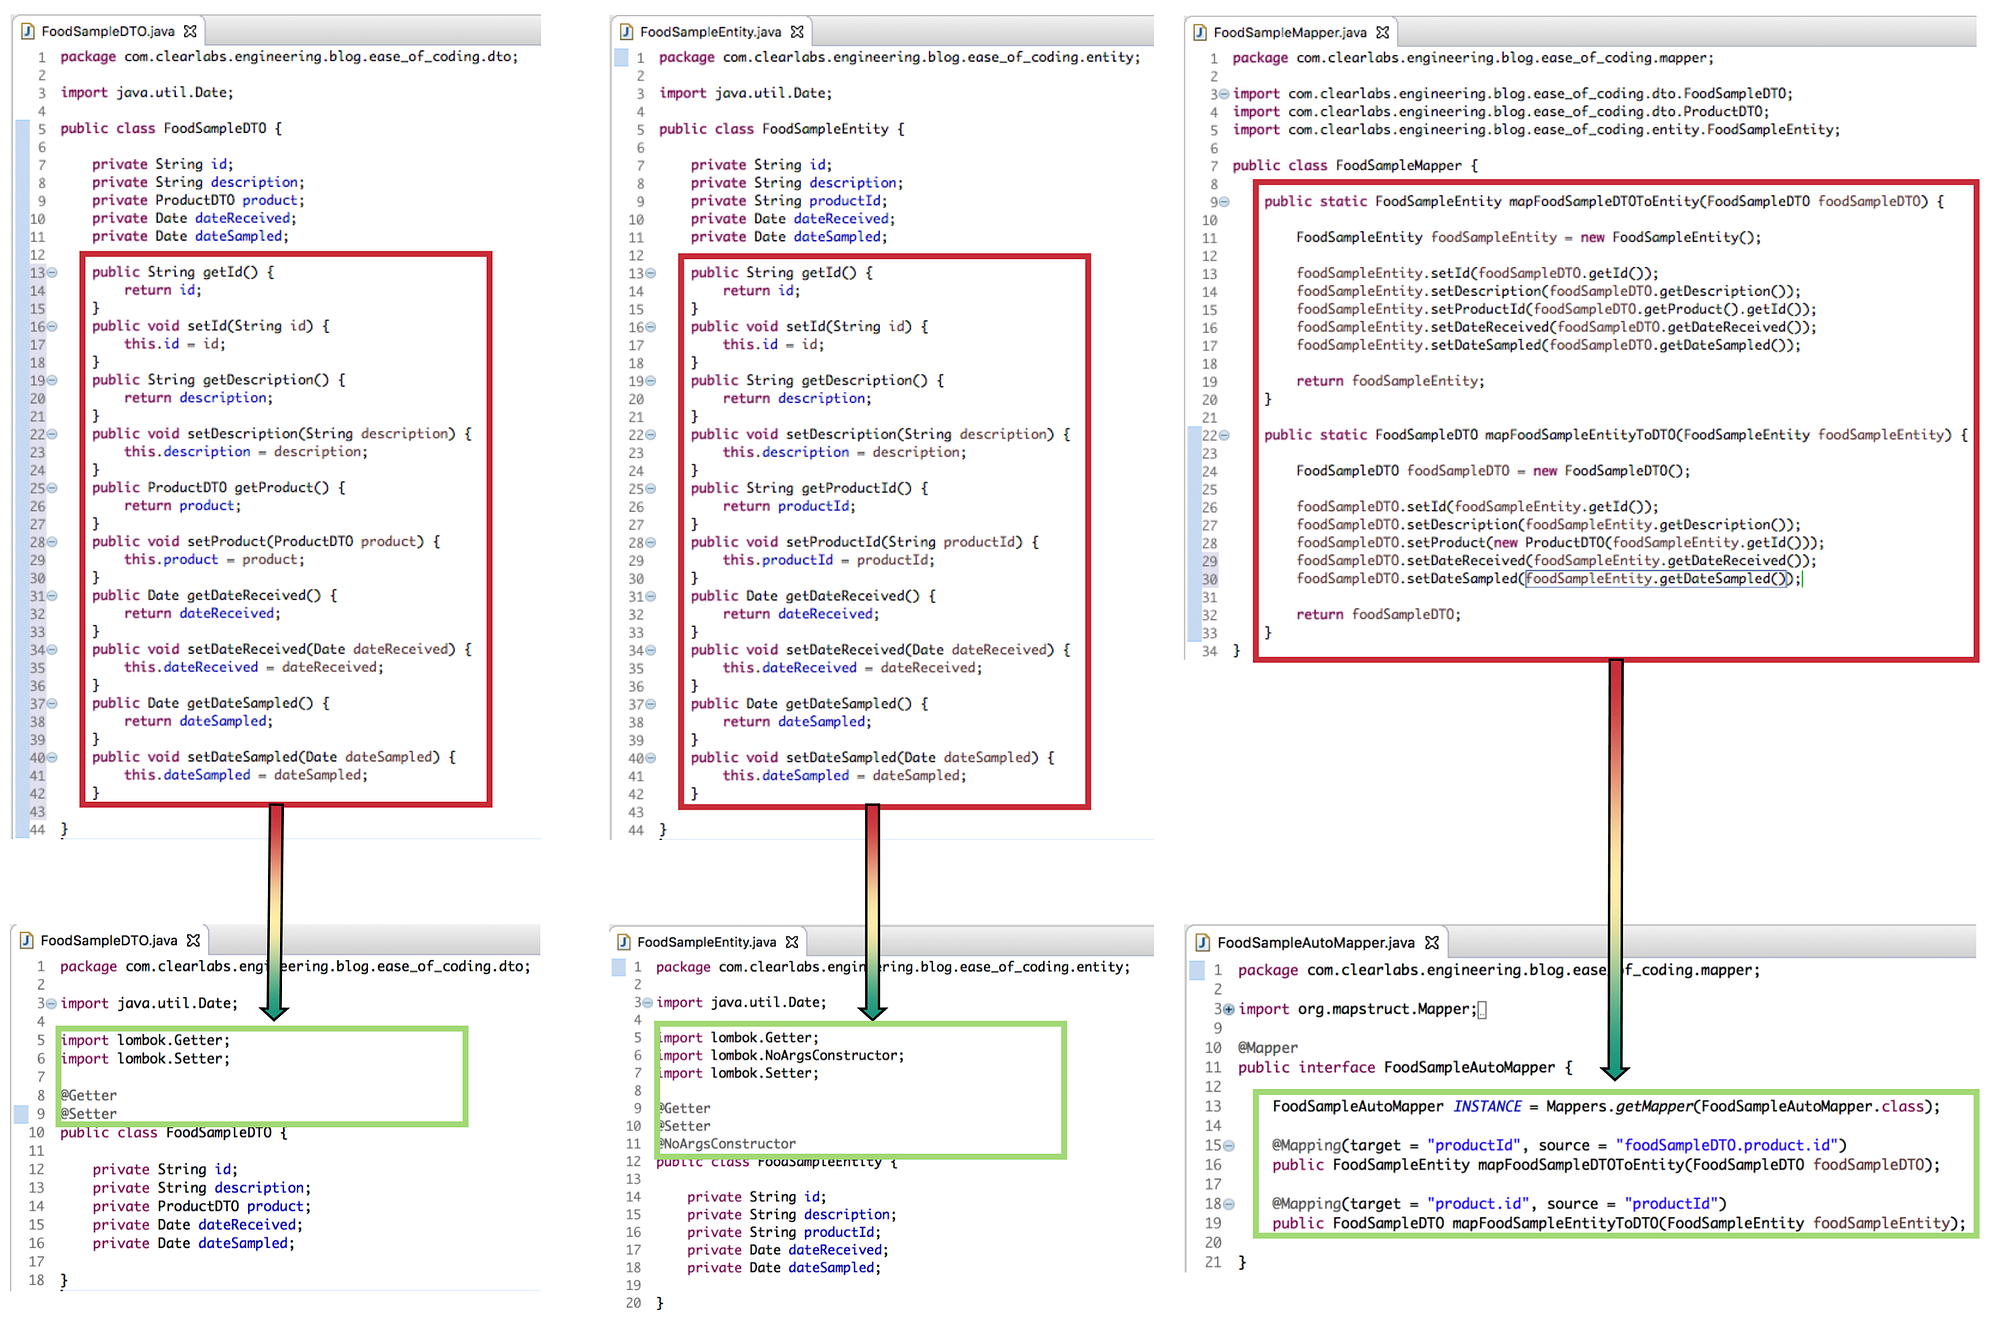Image resolution: width=2000 pixels, height=1322 pixels.
Task: Toggle the fold marker beside setProductId method
Action: click(650, 542)
